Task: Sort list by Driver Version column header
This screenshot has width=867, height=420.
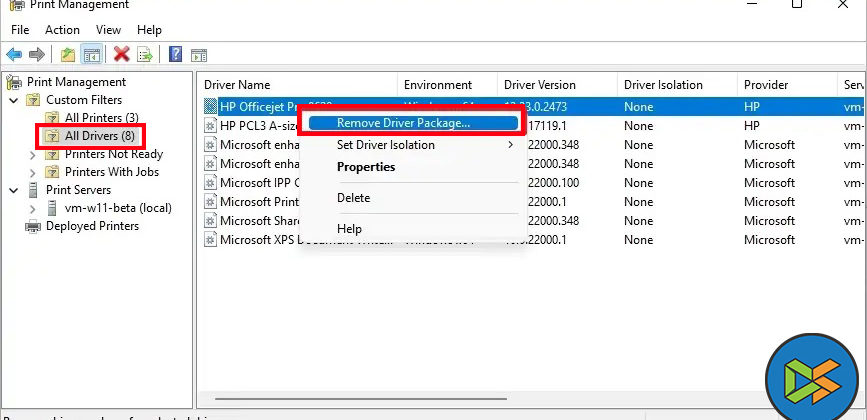Action: pyautogui.click(x=540, y=85)
